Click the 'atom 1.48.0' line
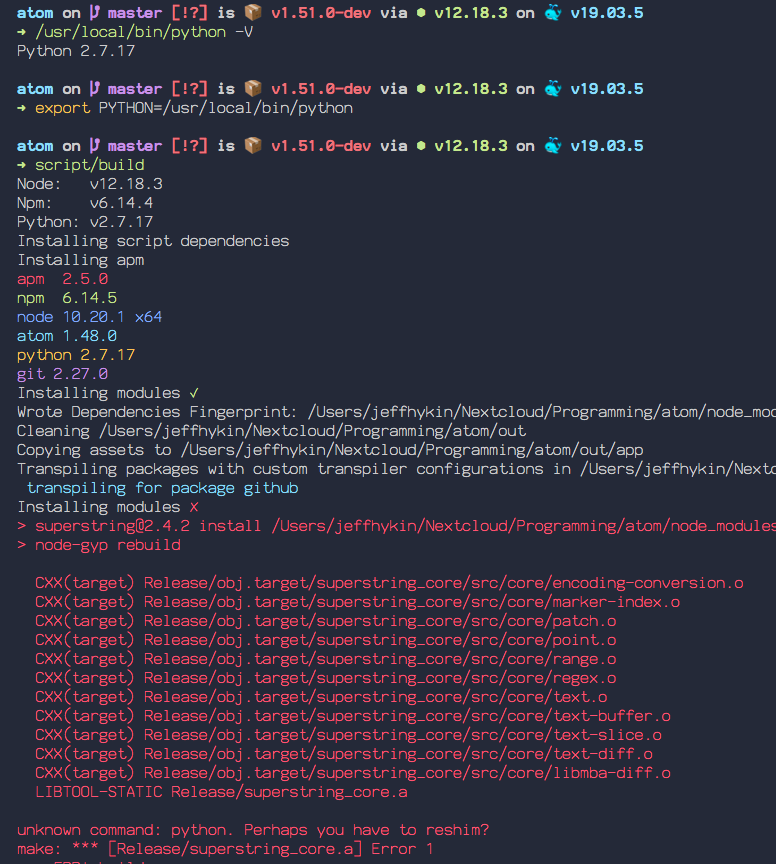 click(x=67, y=336)
